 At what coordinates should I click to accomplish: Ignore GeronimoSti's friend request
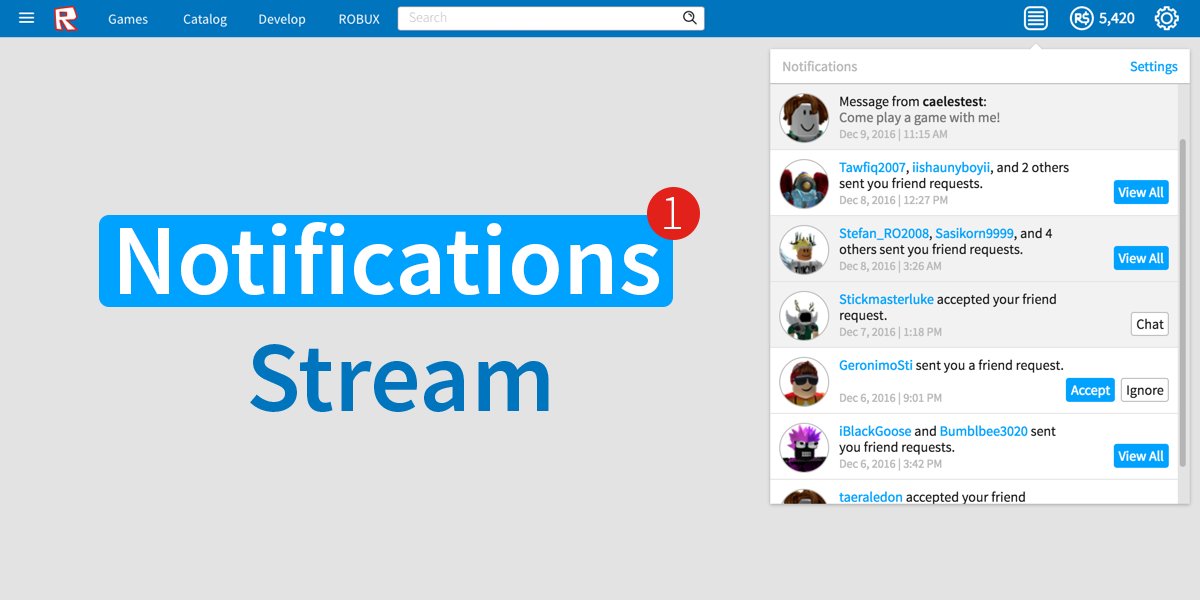coord(1145,390)
